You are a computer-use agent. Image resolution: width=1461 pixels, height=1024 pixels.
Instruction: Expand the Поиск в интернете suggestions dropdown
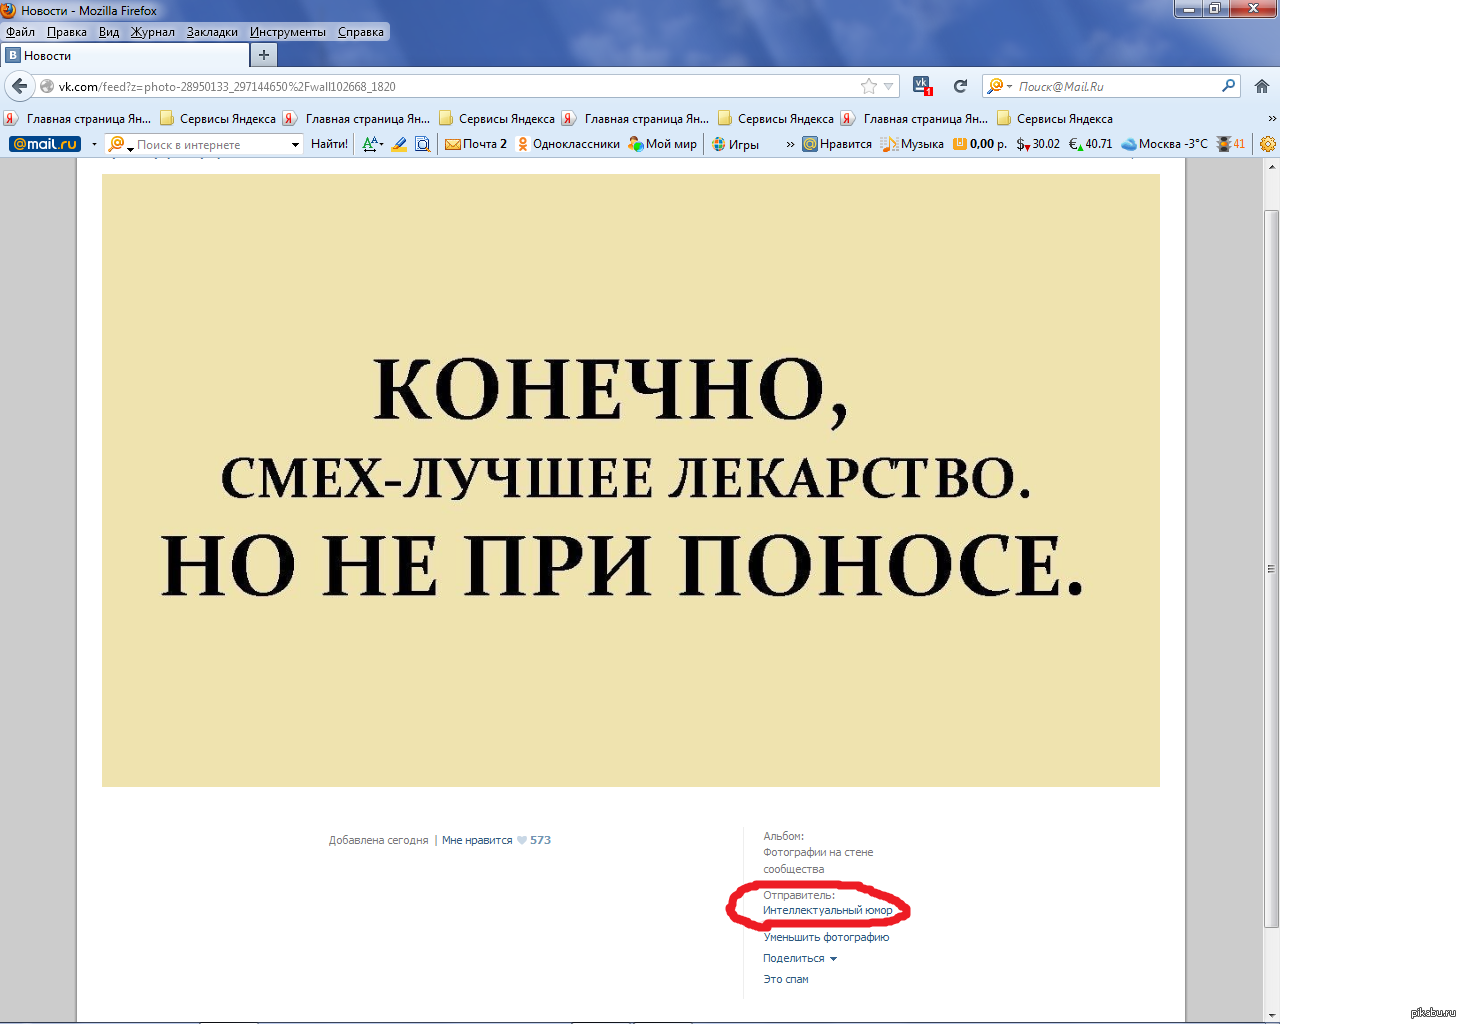point(295,145)
